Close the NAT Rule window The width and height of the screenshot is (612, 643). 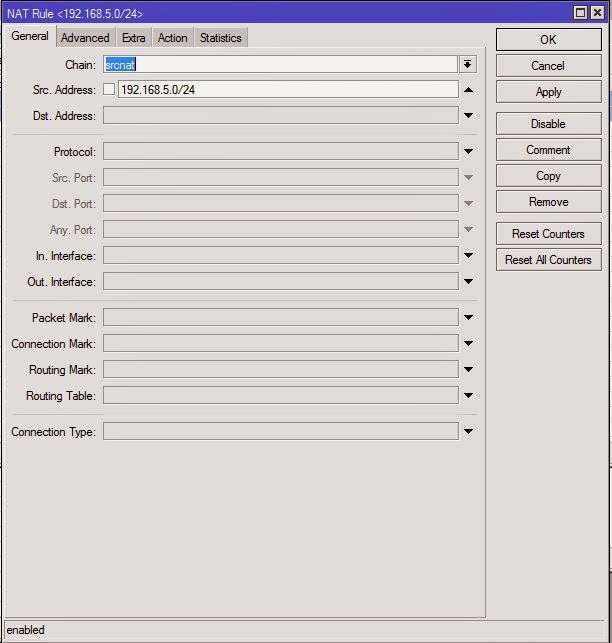pyautogui.click(x=597, y=13)
